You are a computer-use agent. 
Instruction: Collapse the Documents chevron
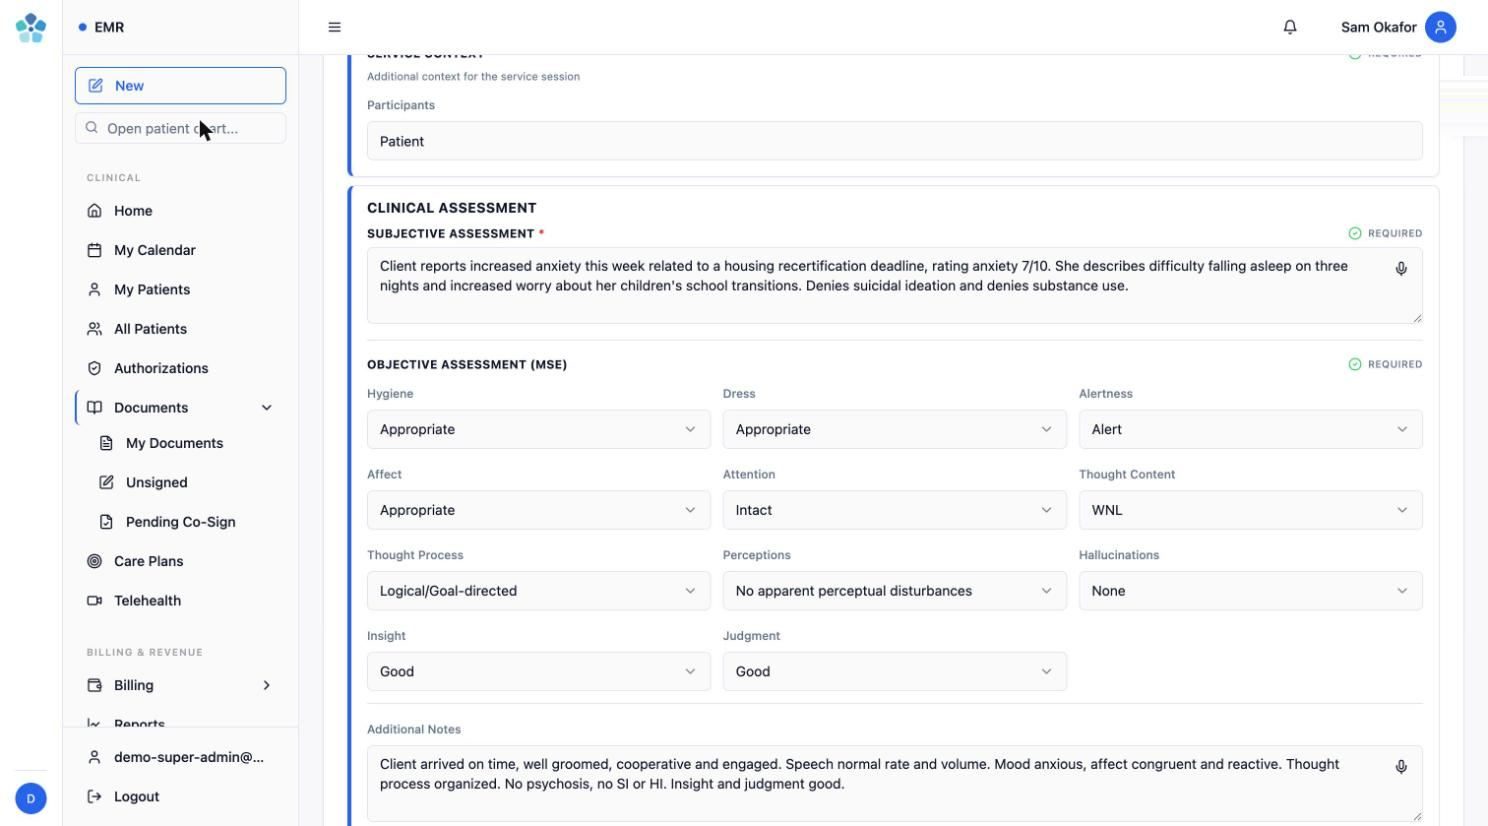pos(267,408)
